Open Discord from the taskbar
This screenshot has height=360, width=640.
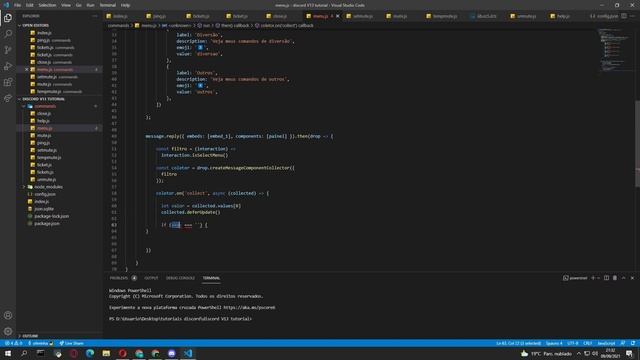pos(171,353)
